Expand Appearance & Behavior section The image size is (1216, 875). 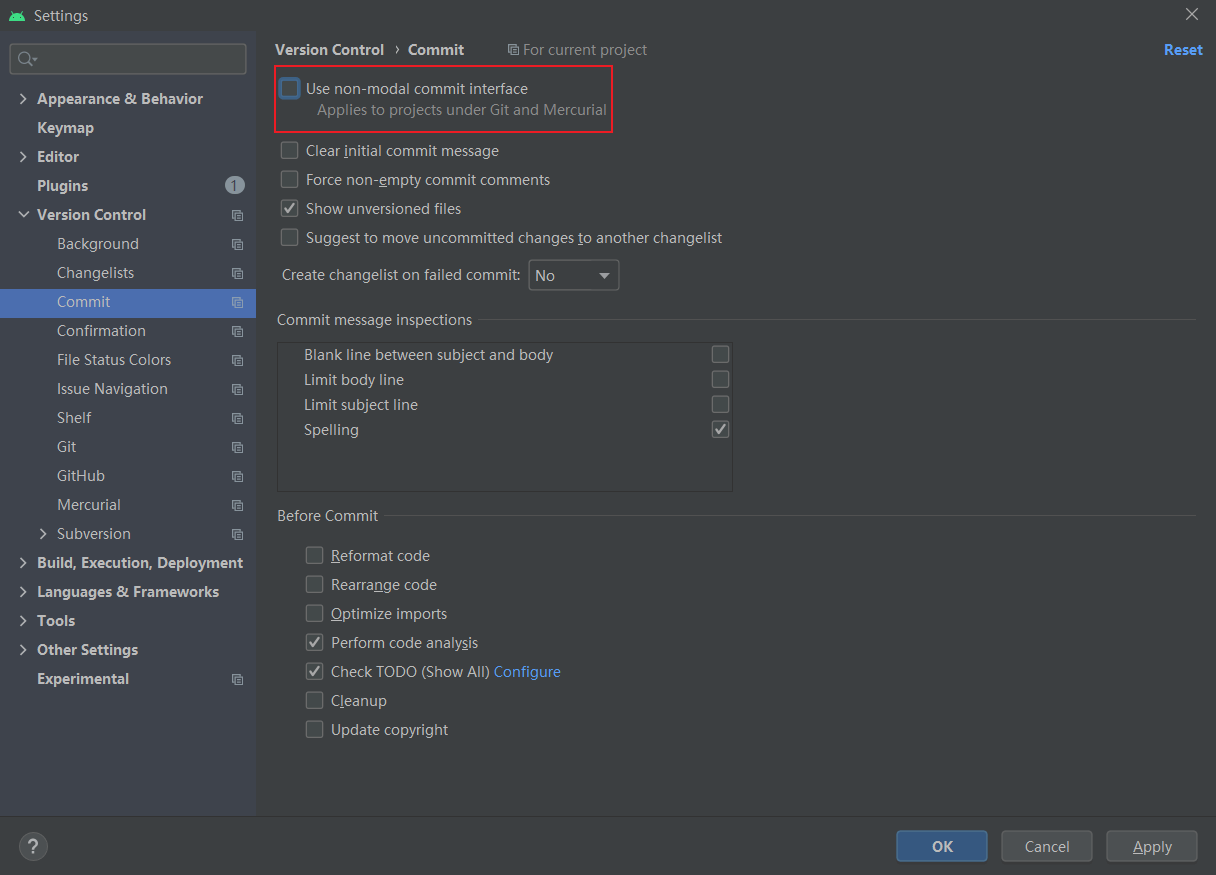click(x=23, y=99)
